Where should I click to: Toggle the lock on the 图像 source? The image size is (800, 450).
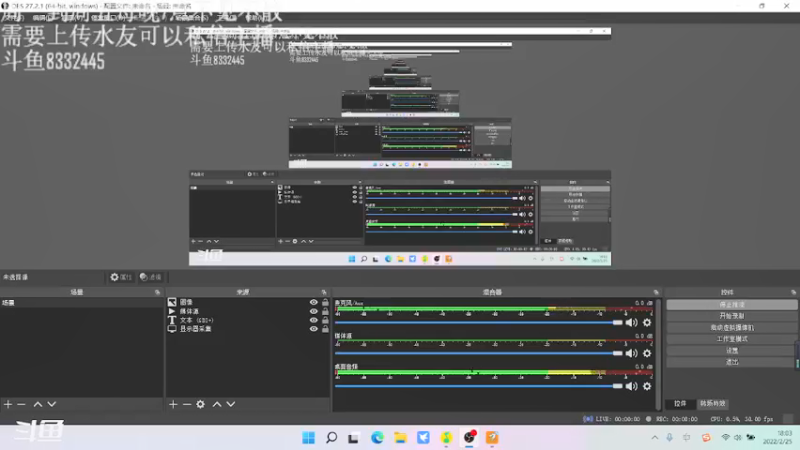(x=325, y=302)
